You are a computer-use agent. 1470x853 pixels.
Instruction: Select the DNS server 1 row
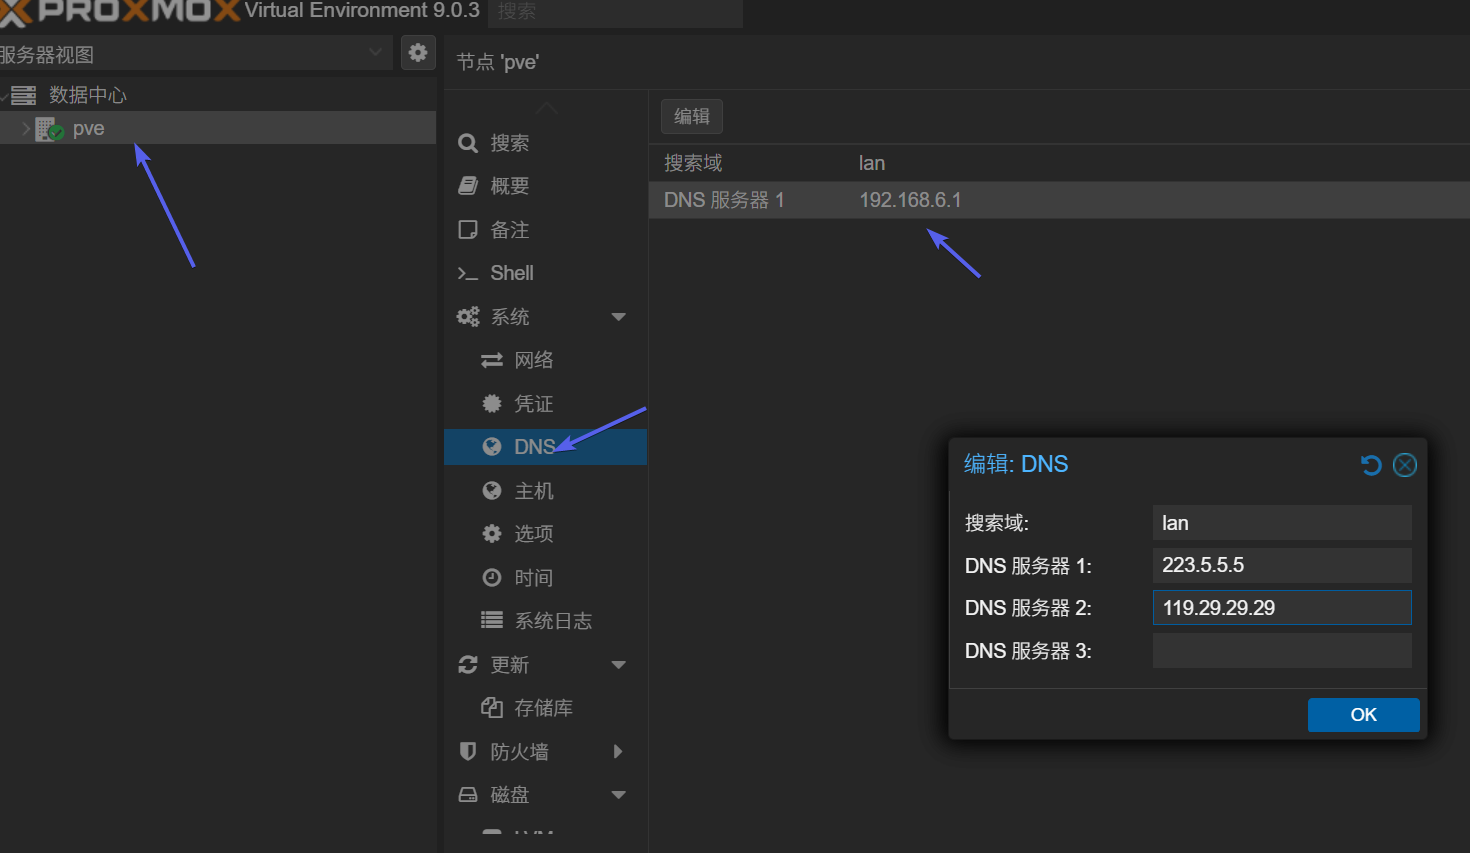click(1059, 200)
